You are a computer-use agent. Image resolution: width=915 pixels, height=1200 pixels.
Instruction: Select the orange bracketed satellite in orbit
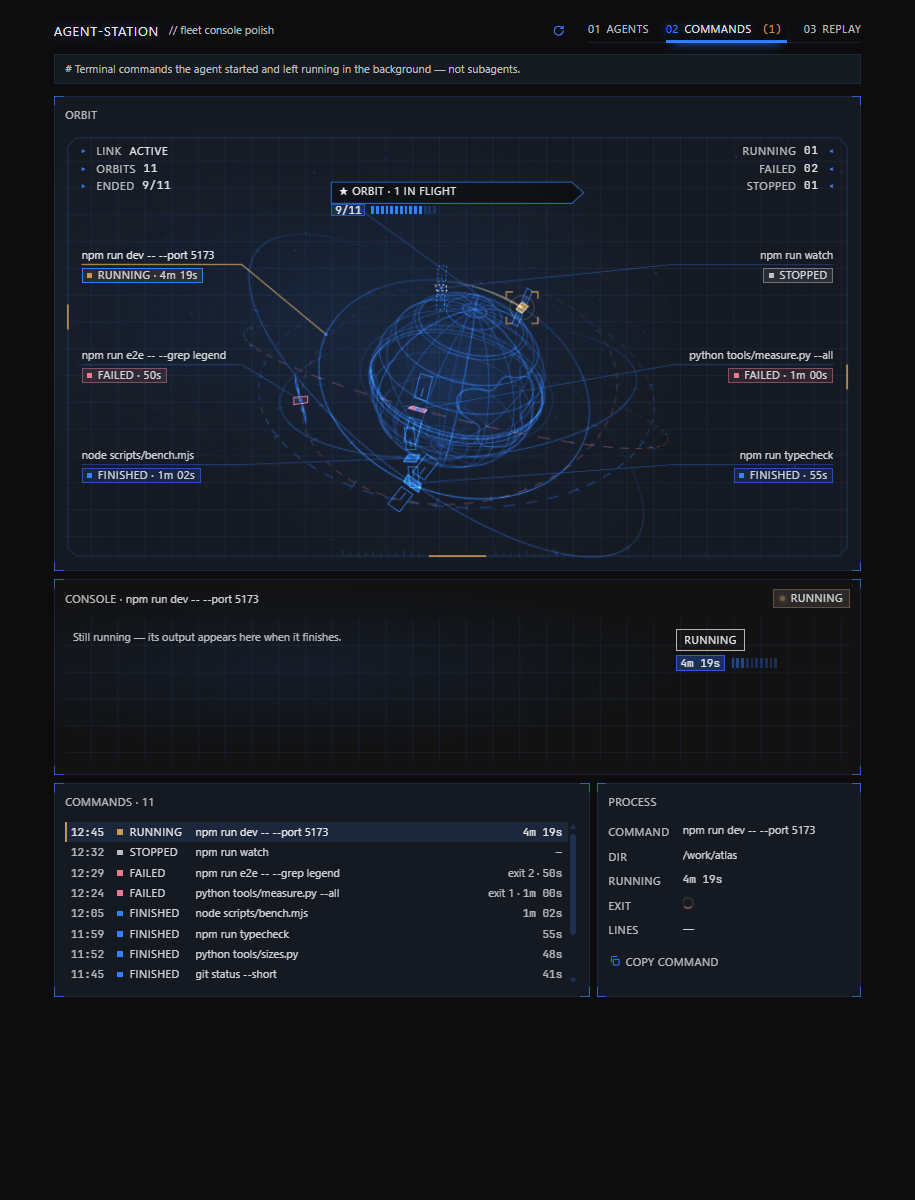tap(521, 307)
